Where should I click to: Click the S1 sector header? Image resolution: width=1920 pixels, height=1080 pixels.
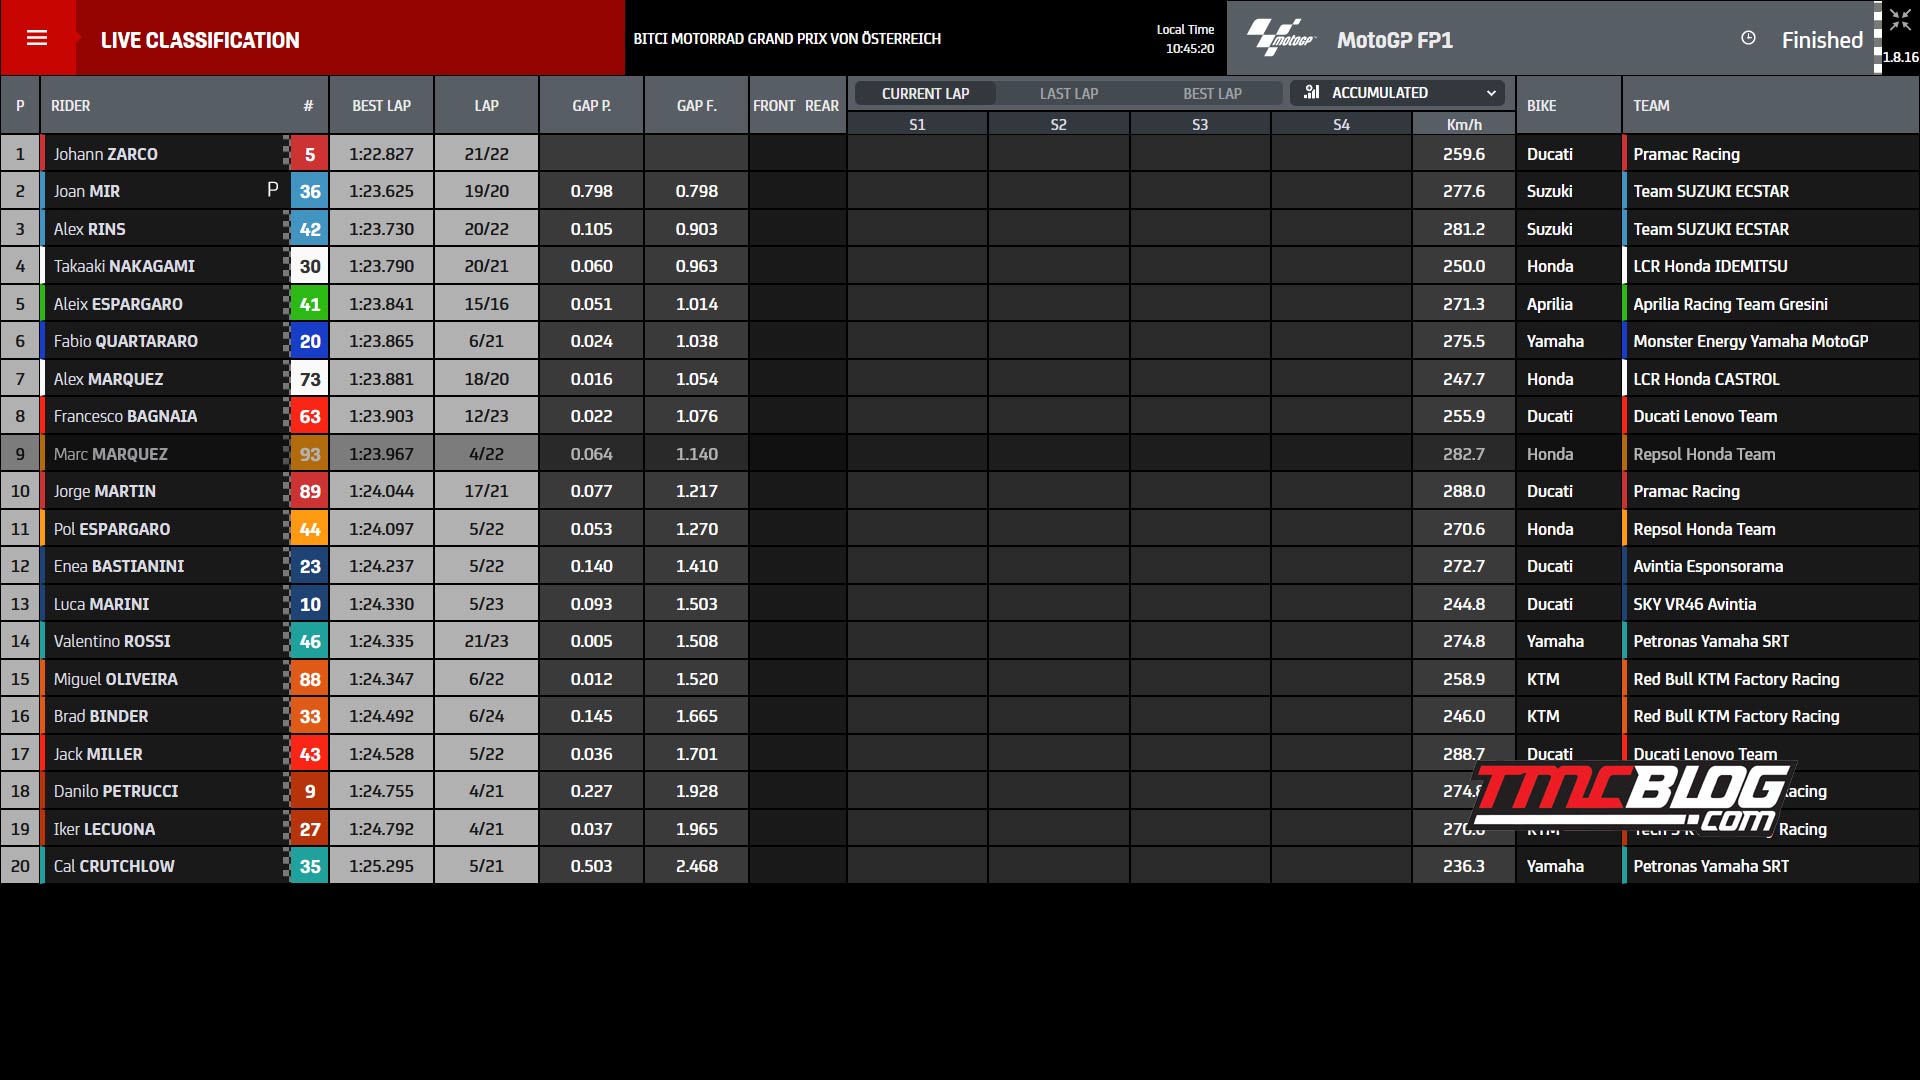click(917, 125)
